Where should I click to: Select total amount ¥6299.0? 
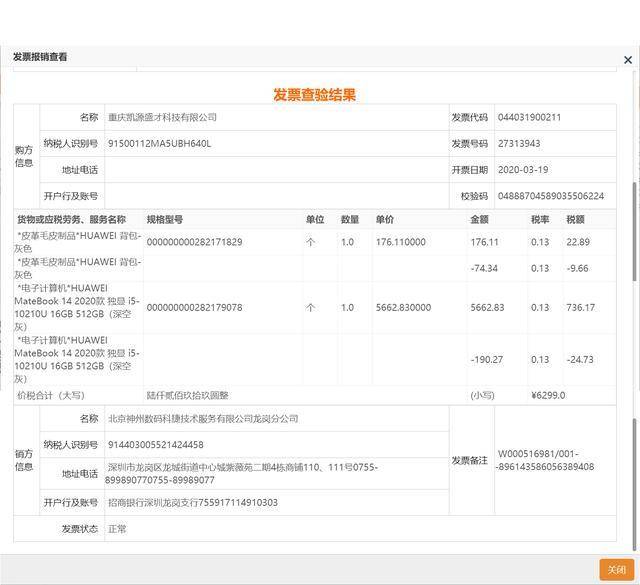click(548, 396)
